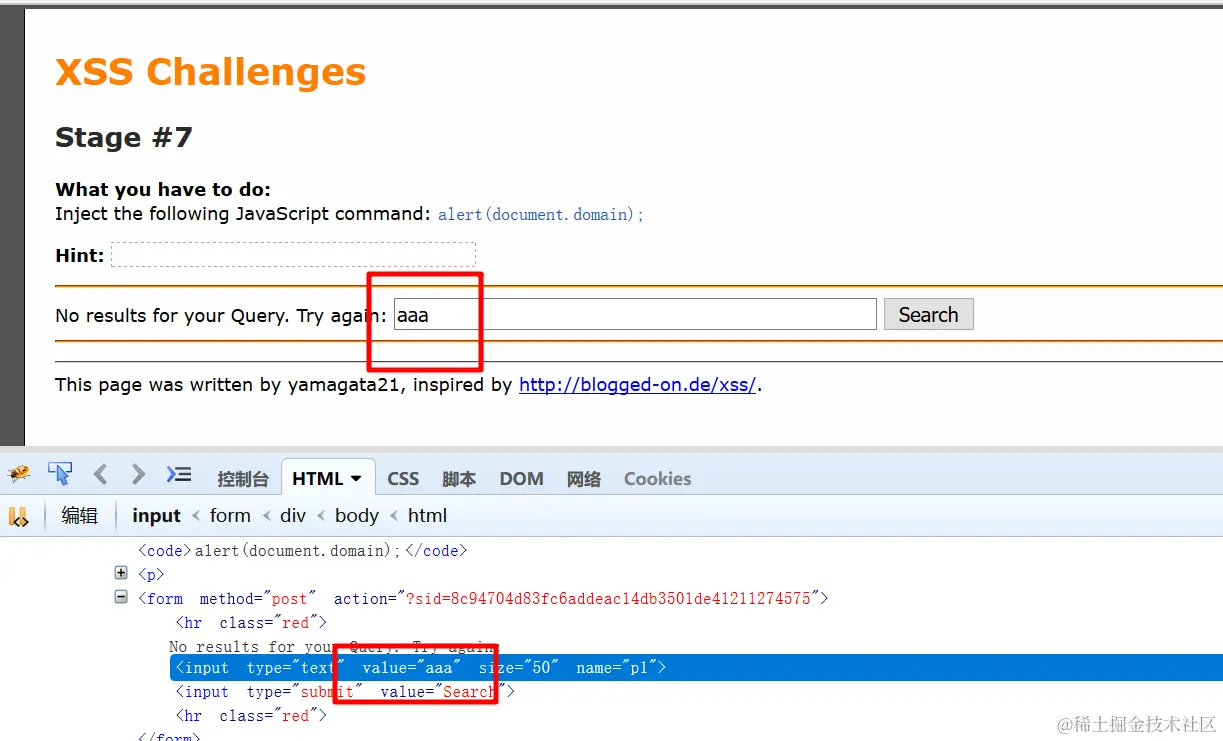1223x741 pixels.
Task: Activate the element inspector arrow icon
Action: [60, 474]
